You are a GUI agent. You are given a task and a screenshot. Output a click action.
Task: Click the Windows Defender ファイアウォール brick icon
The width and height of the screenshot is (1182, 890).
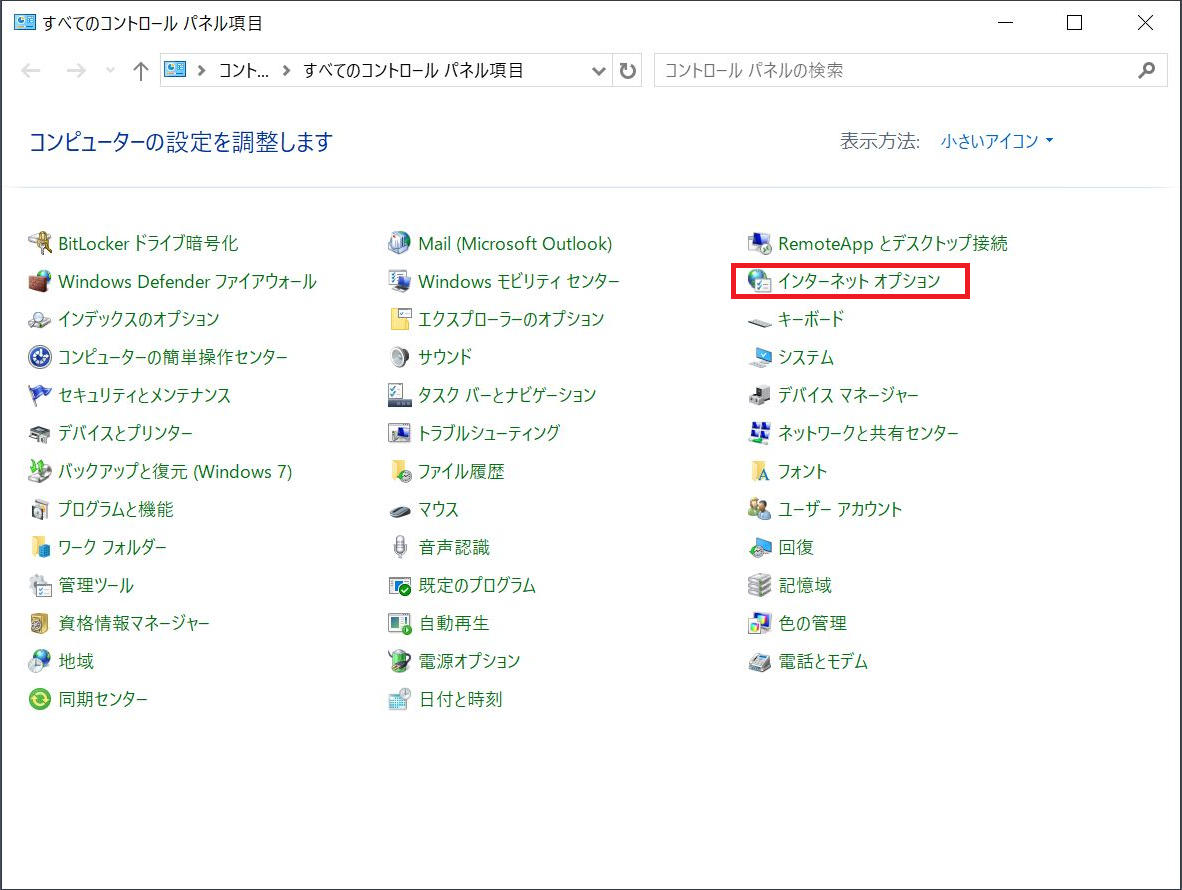pyautogui.click(x=39, y=281)
